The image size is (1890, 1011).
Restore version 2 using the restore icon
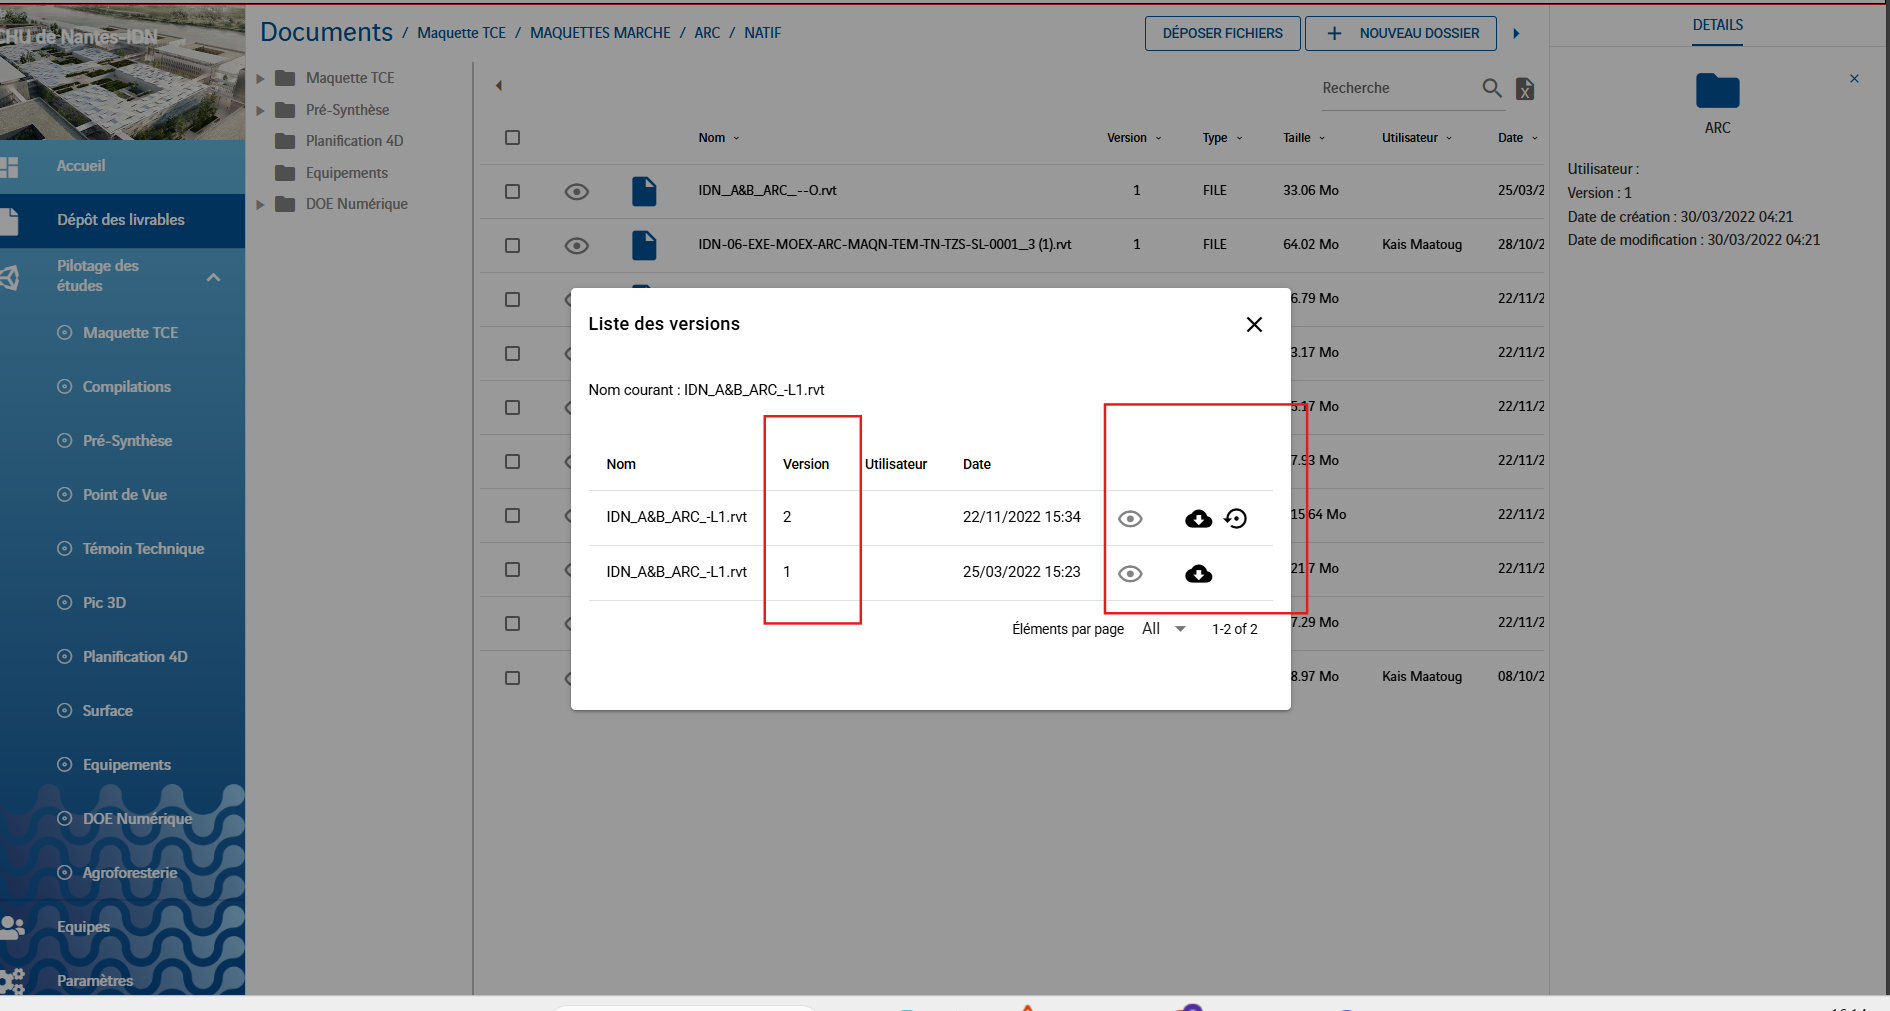(1236, 518)
